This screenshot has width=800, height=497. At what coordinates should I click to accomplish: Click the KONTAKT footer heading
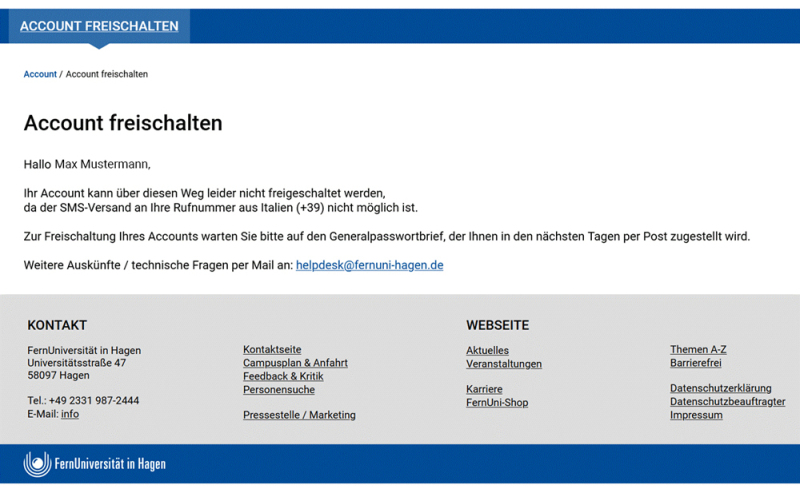point(57,325)
